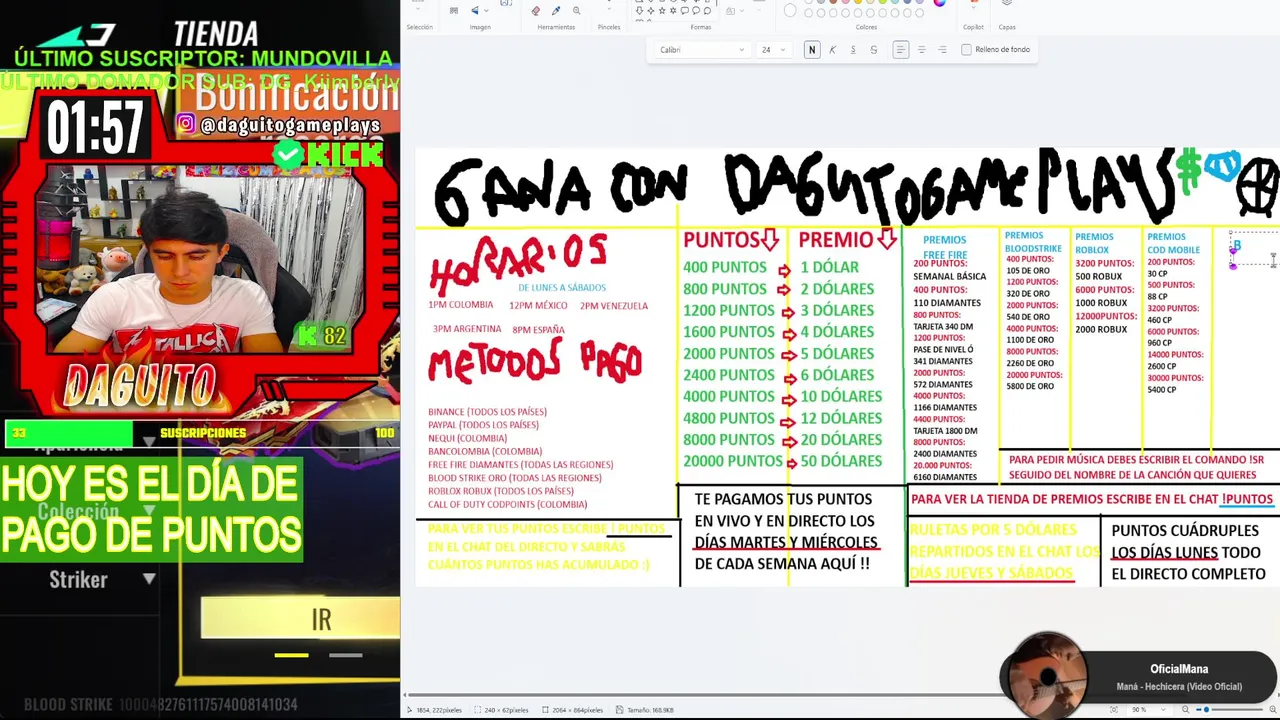
Task: Open the Capas layers icon
Action: (1006, 3)
